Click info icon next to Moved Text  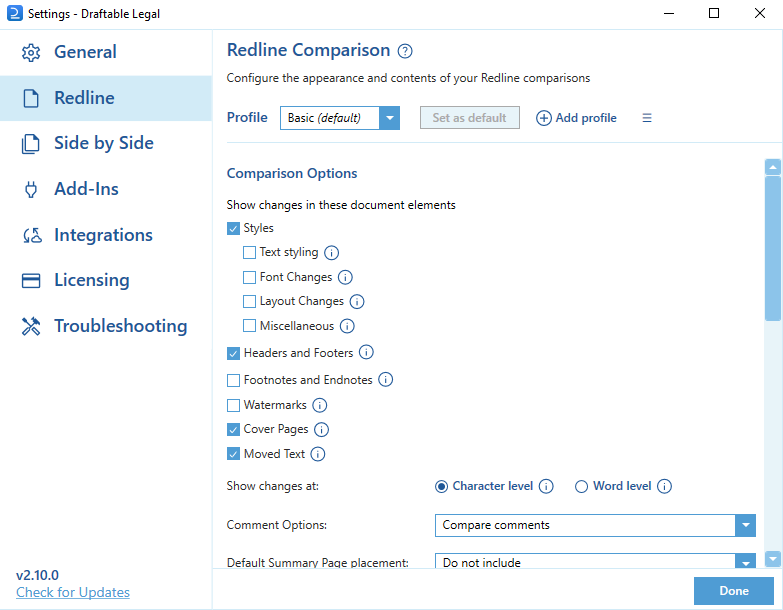(318, 454)
